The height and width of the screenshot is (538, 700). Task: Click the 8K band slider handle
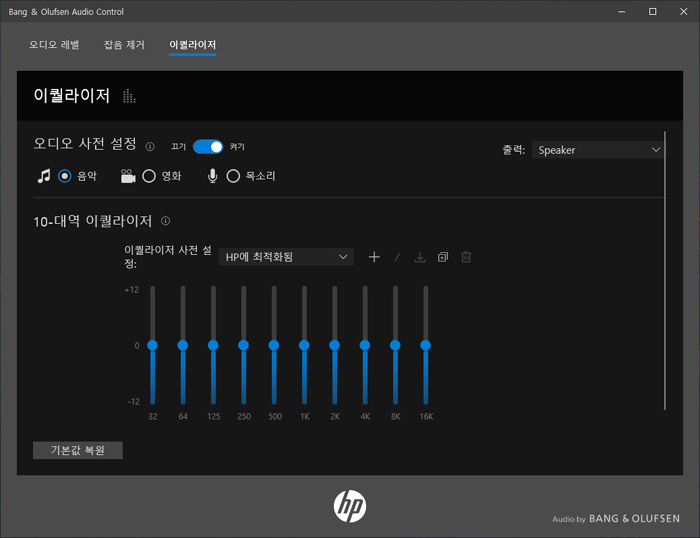396,345
